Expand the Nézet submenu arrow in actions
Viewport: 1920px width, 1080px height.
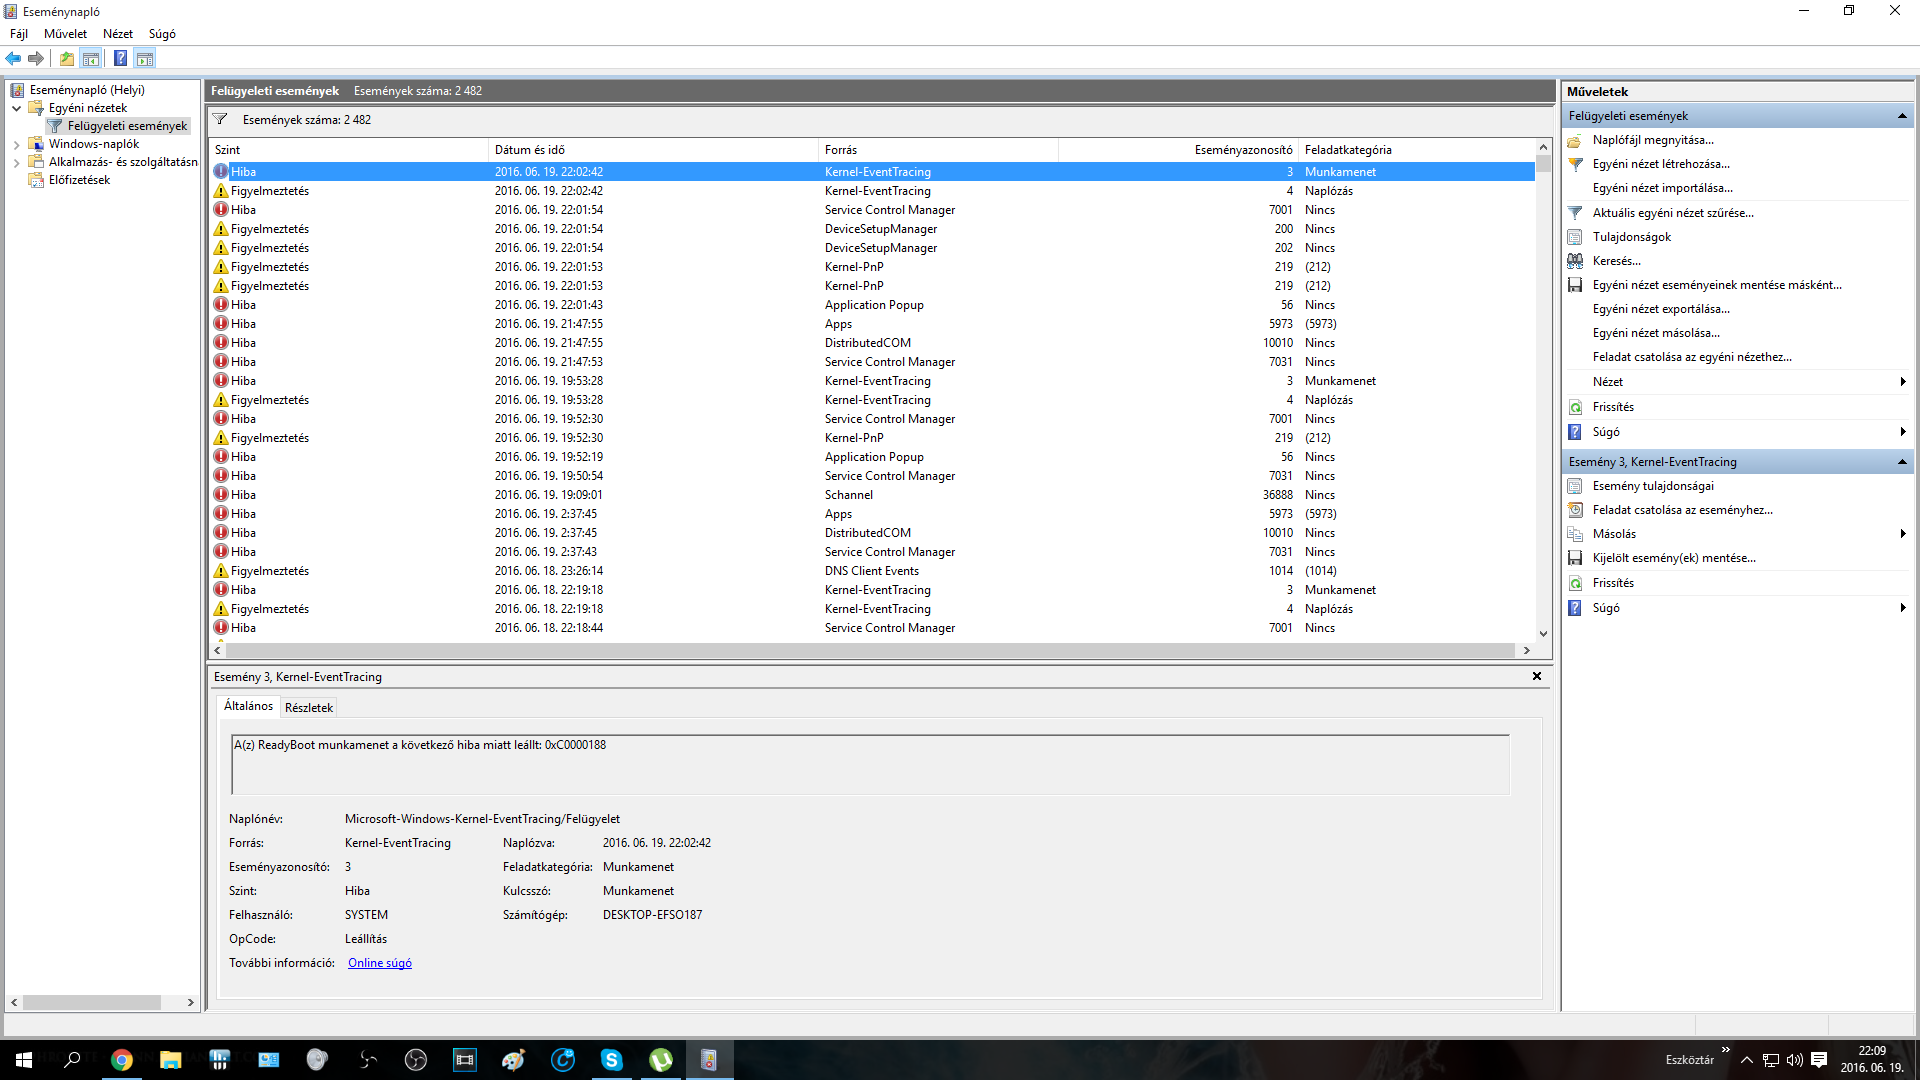1902,382
